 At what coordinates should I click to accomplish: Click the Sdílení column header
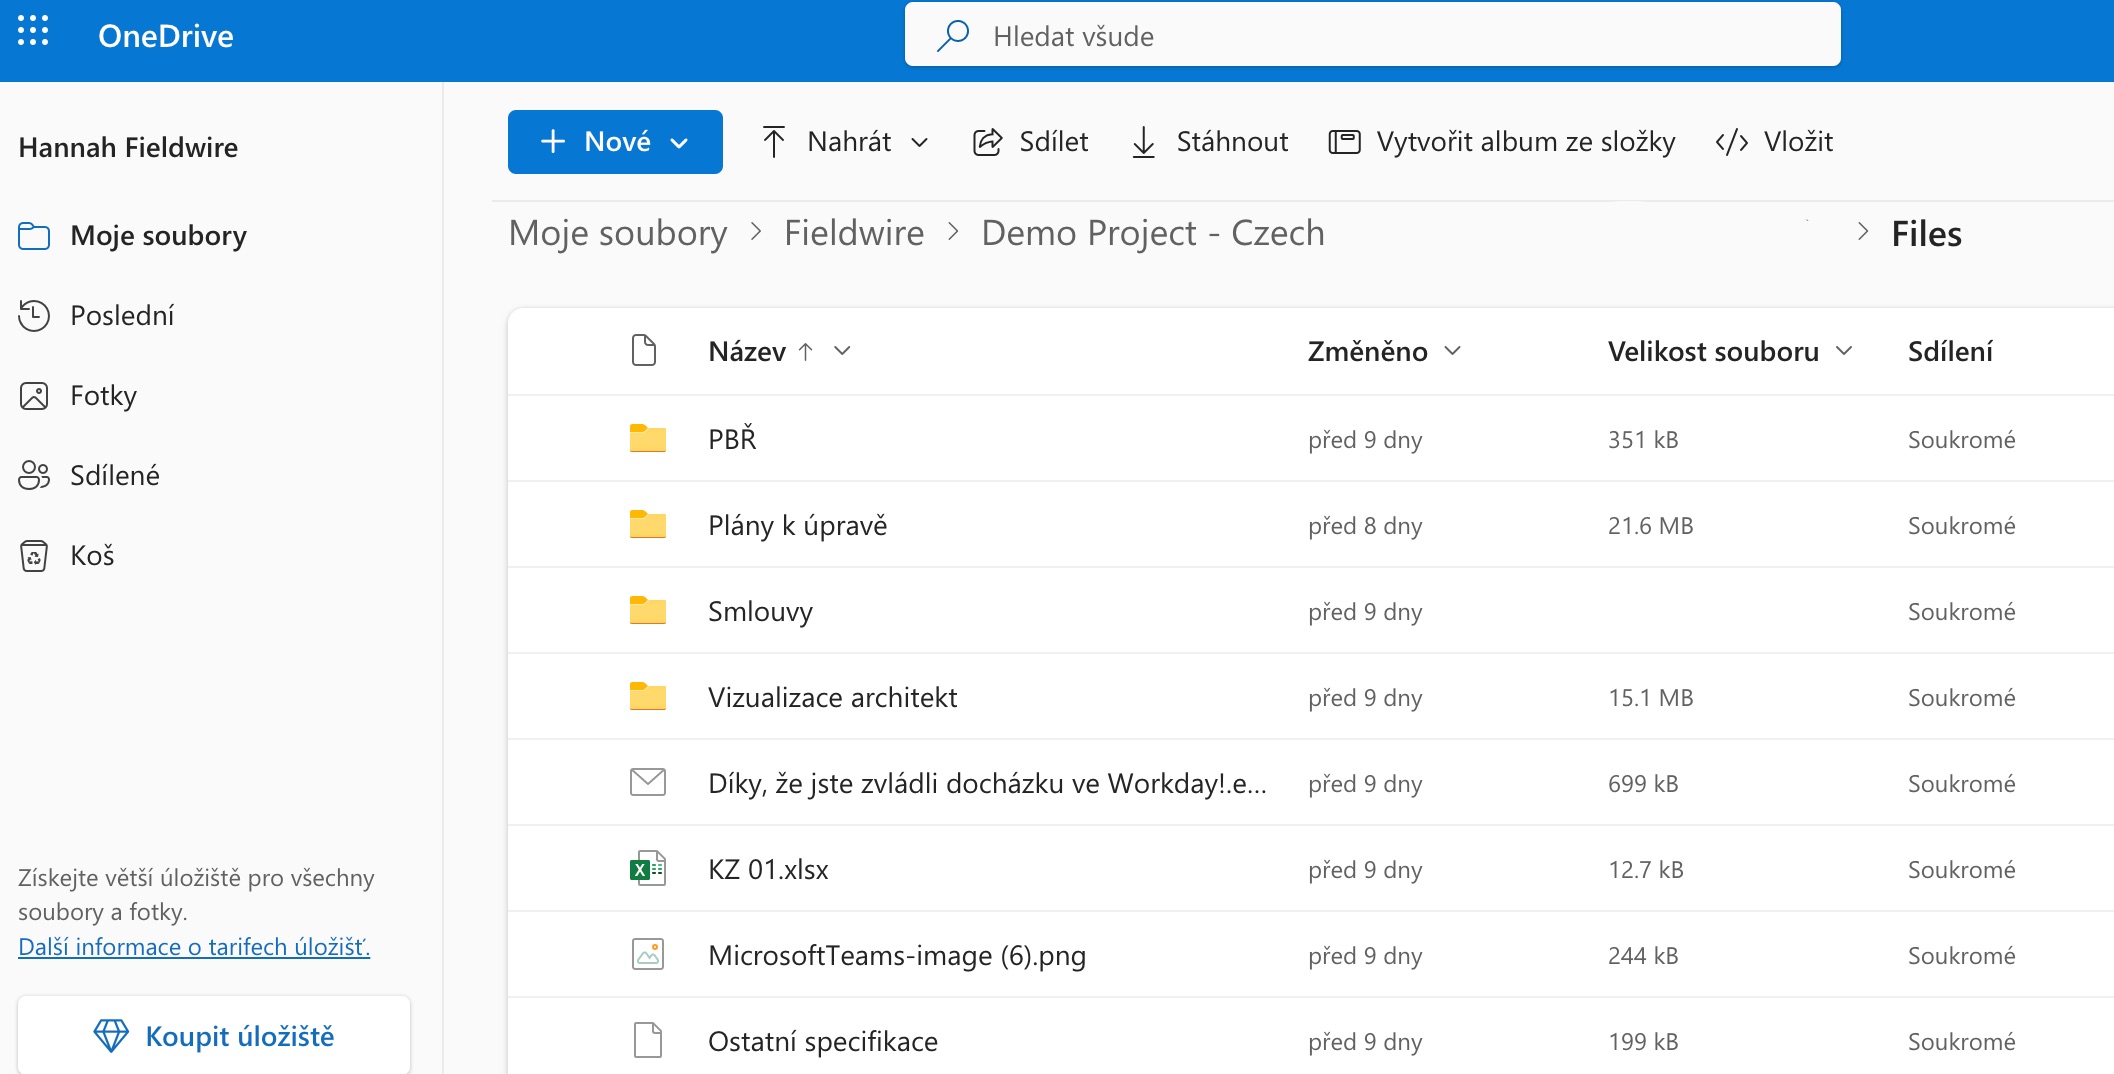(x=1950, y=351)
